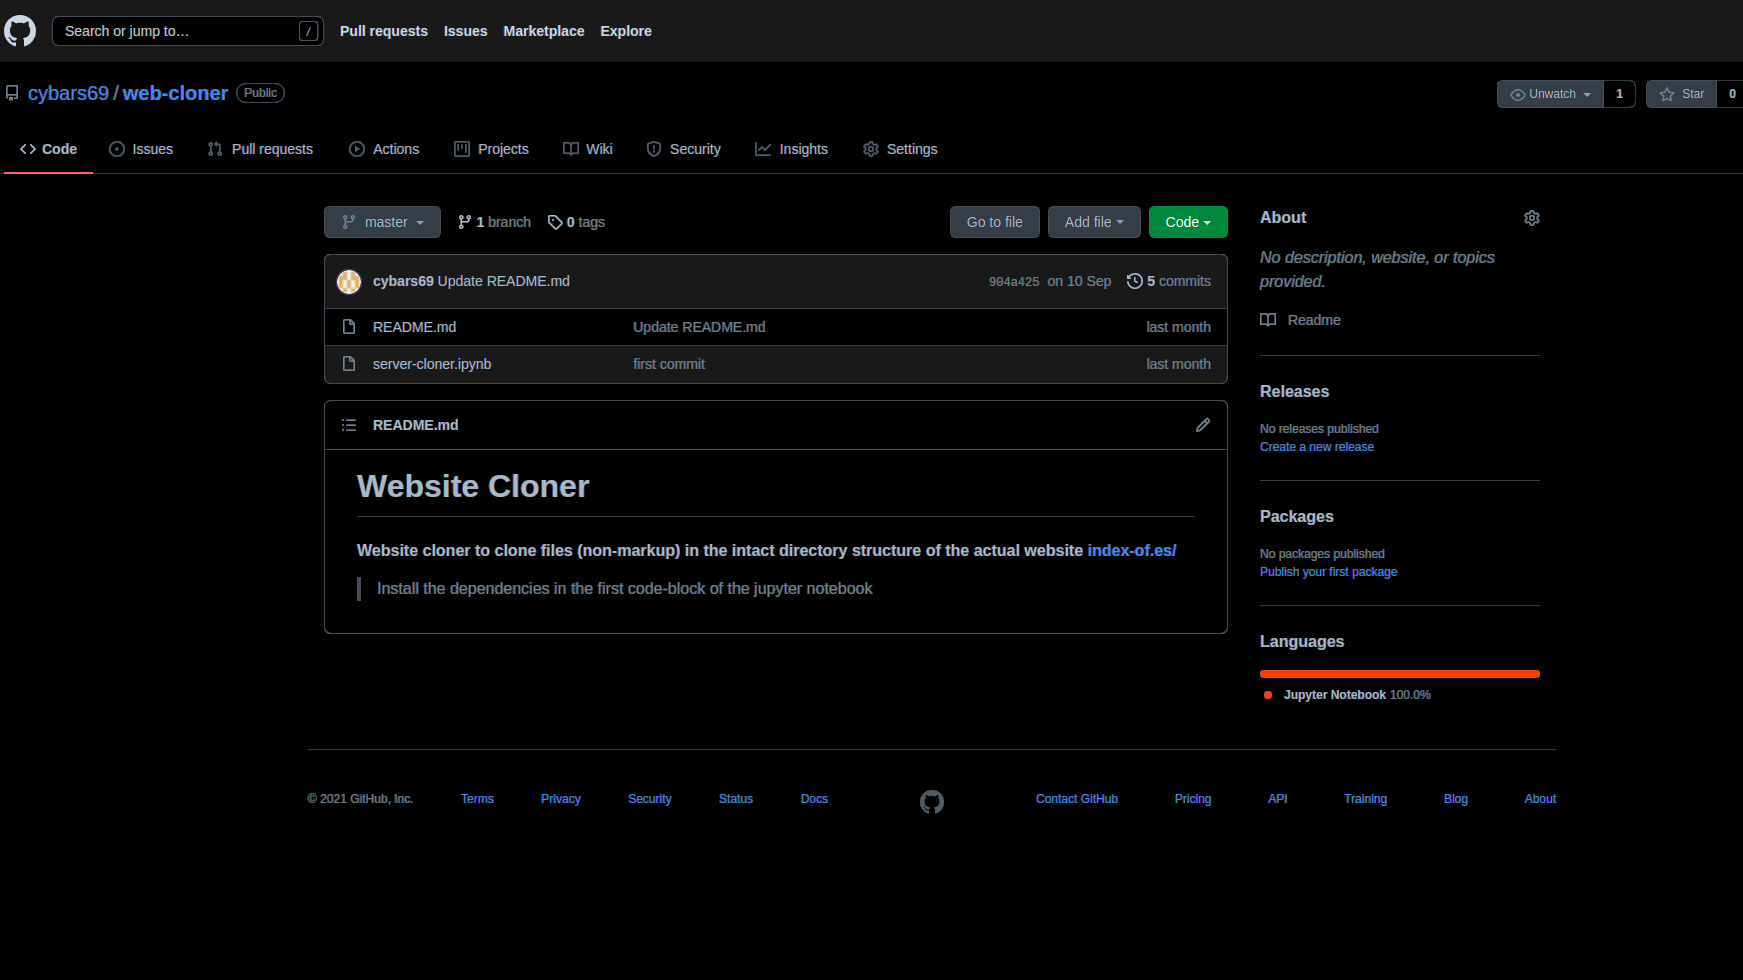Image resolution: width=1743 pixels, height=980 pixels.
Task: Open commit hash 904a425
Action: click(x=1014, y=282)
